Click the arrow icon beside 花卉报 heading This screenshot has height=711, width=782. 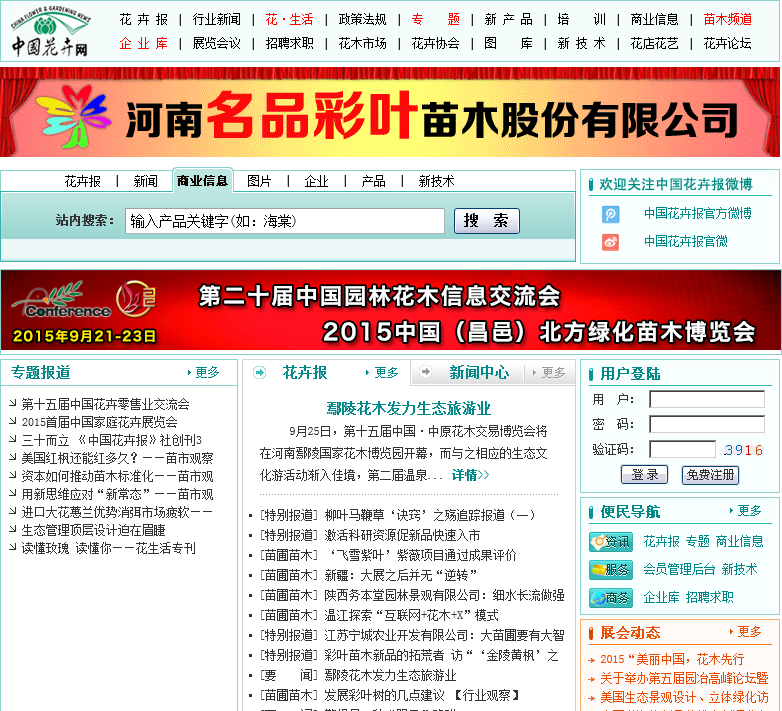260,372
